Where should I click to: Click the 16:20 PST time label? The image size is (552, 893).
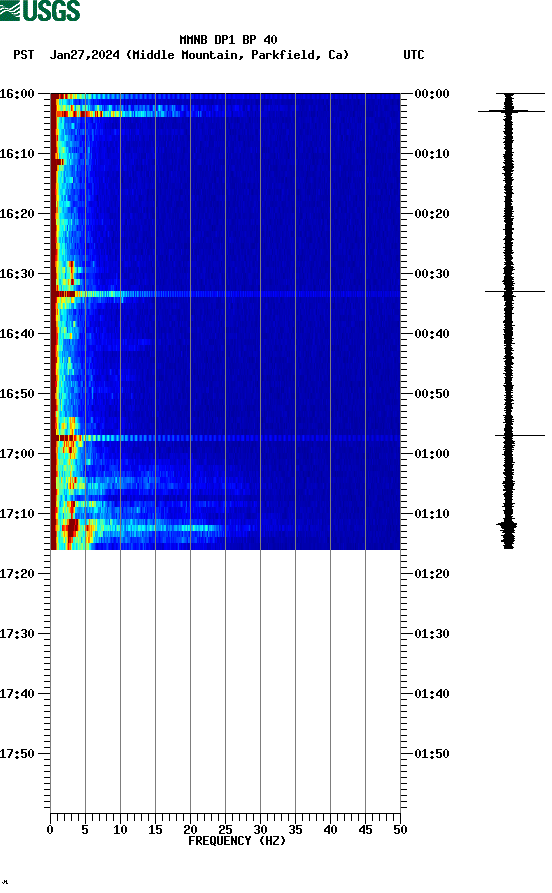point(17,214)
